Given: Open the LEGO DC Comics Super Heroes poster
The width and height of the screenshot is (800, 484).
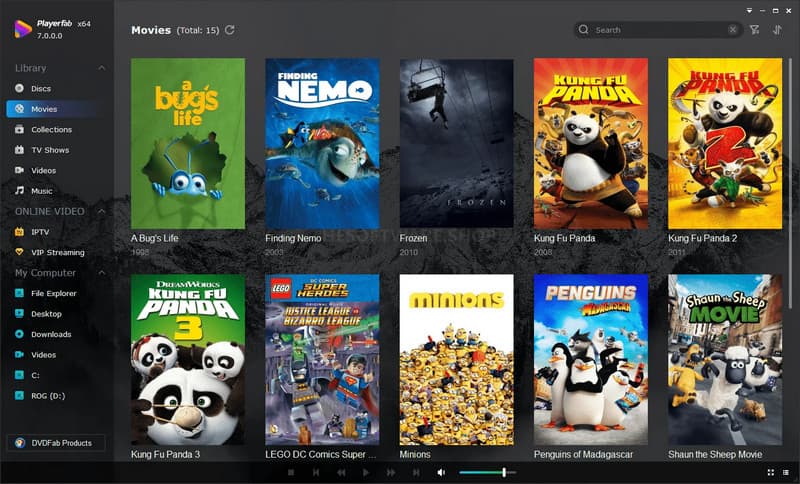Looking at the screenshot, I should coord(322,360).
